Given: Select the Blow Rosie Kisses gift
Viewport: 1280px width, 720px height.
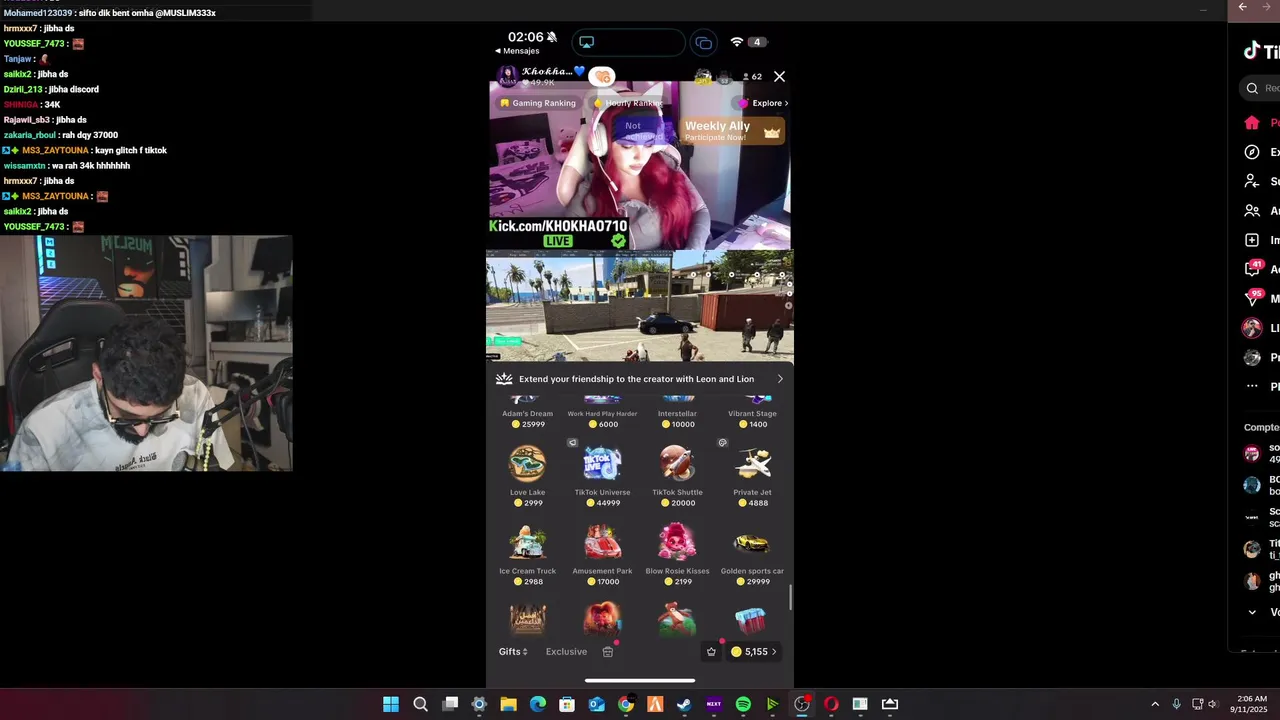Looking at the screenshot, I should [x=677, y=555].
